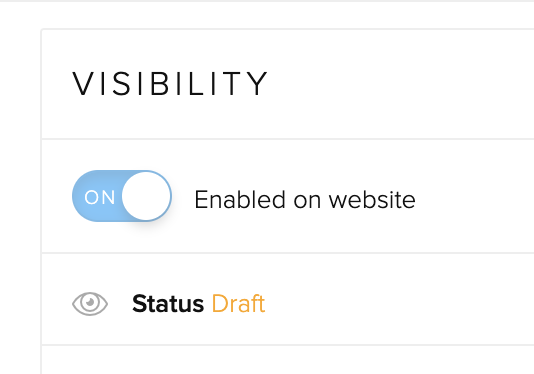534x374 pixels.
Task: Click the gray strip at the window top
Action: 267,1
